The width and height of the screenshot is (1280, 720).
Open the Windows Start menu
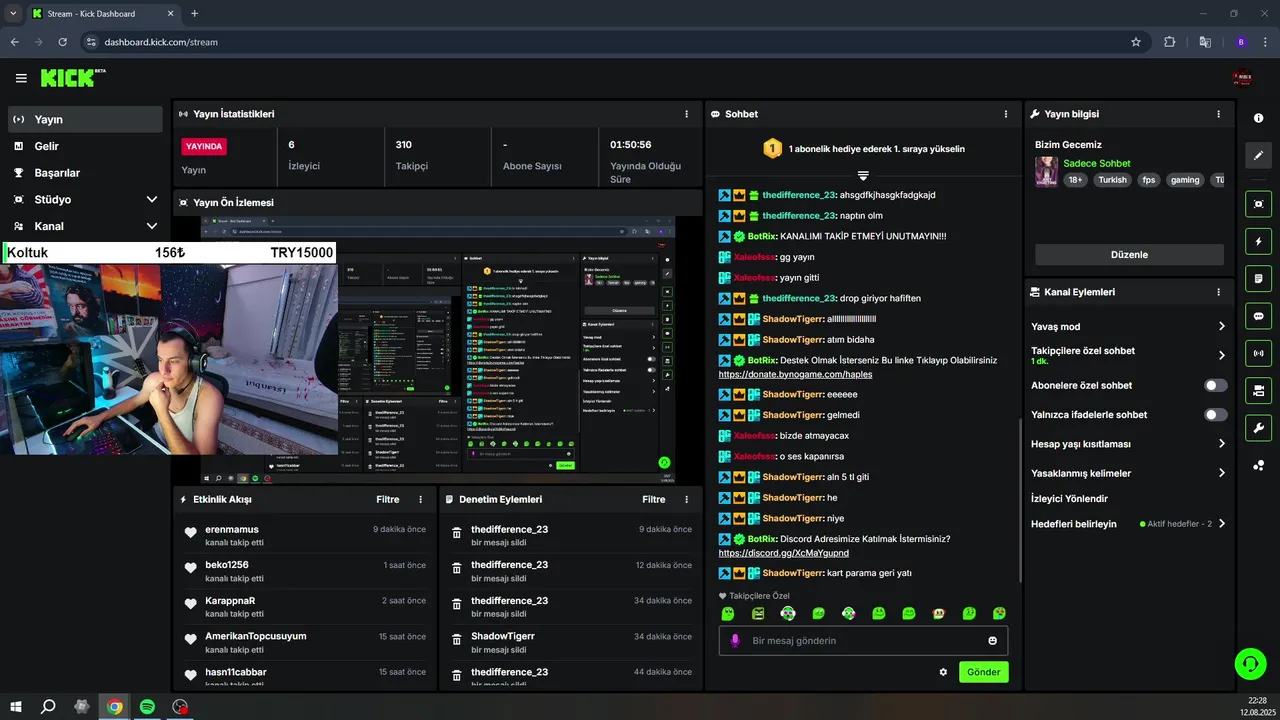pyautogui.click(x=16, y=707)
